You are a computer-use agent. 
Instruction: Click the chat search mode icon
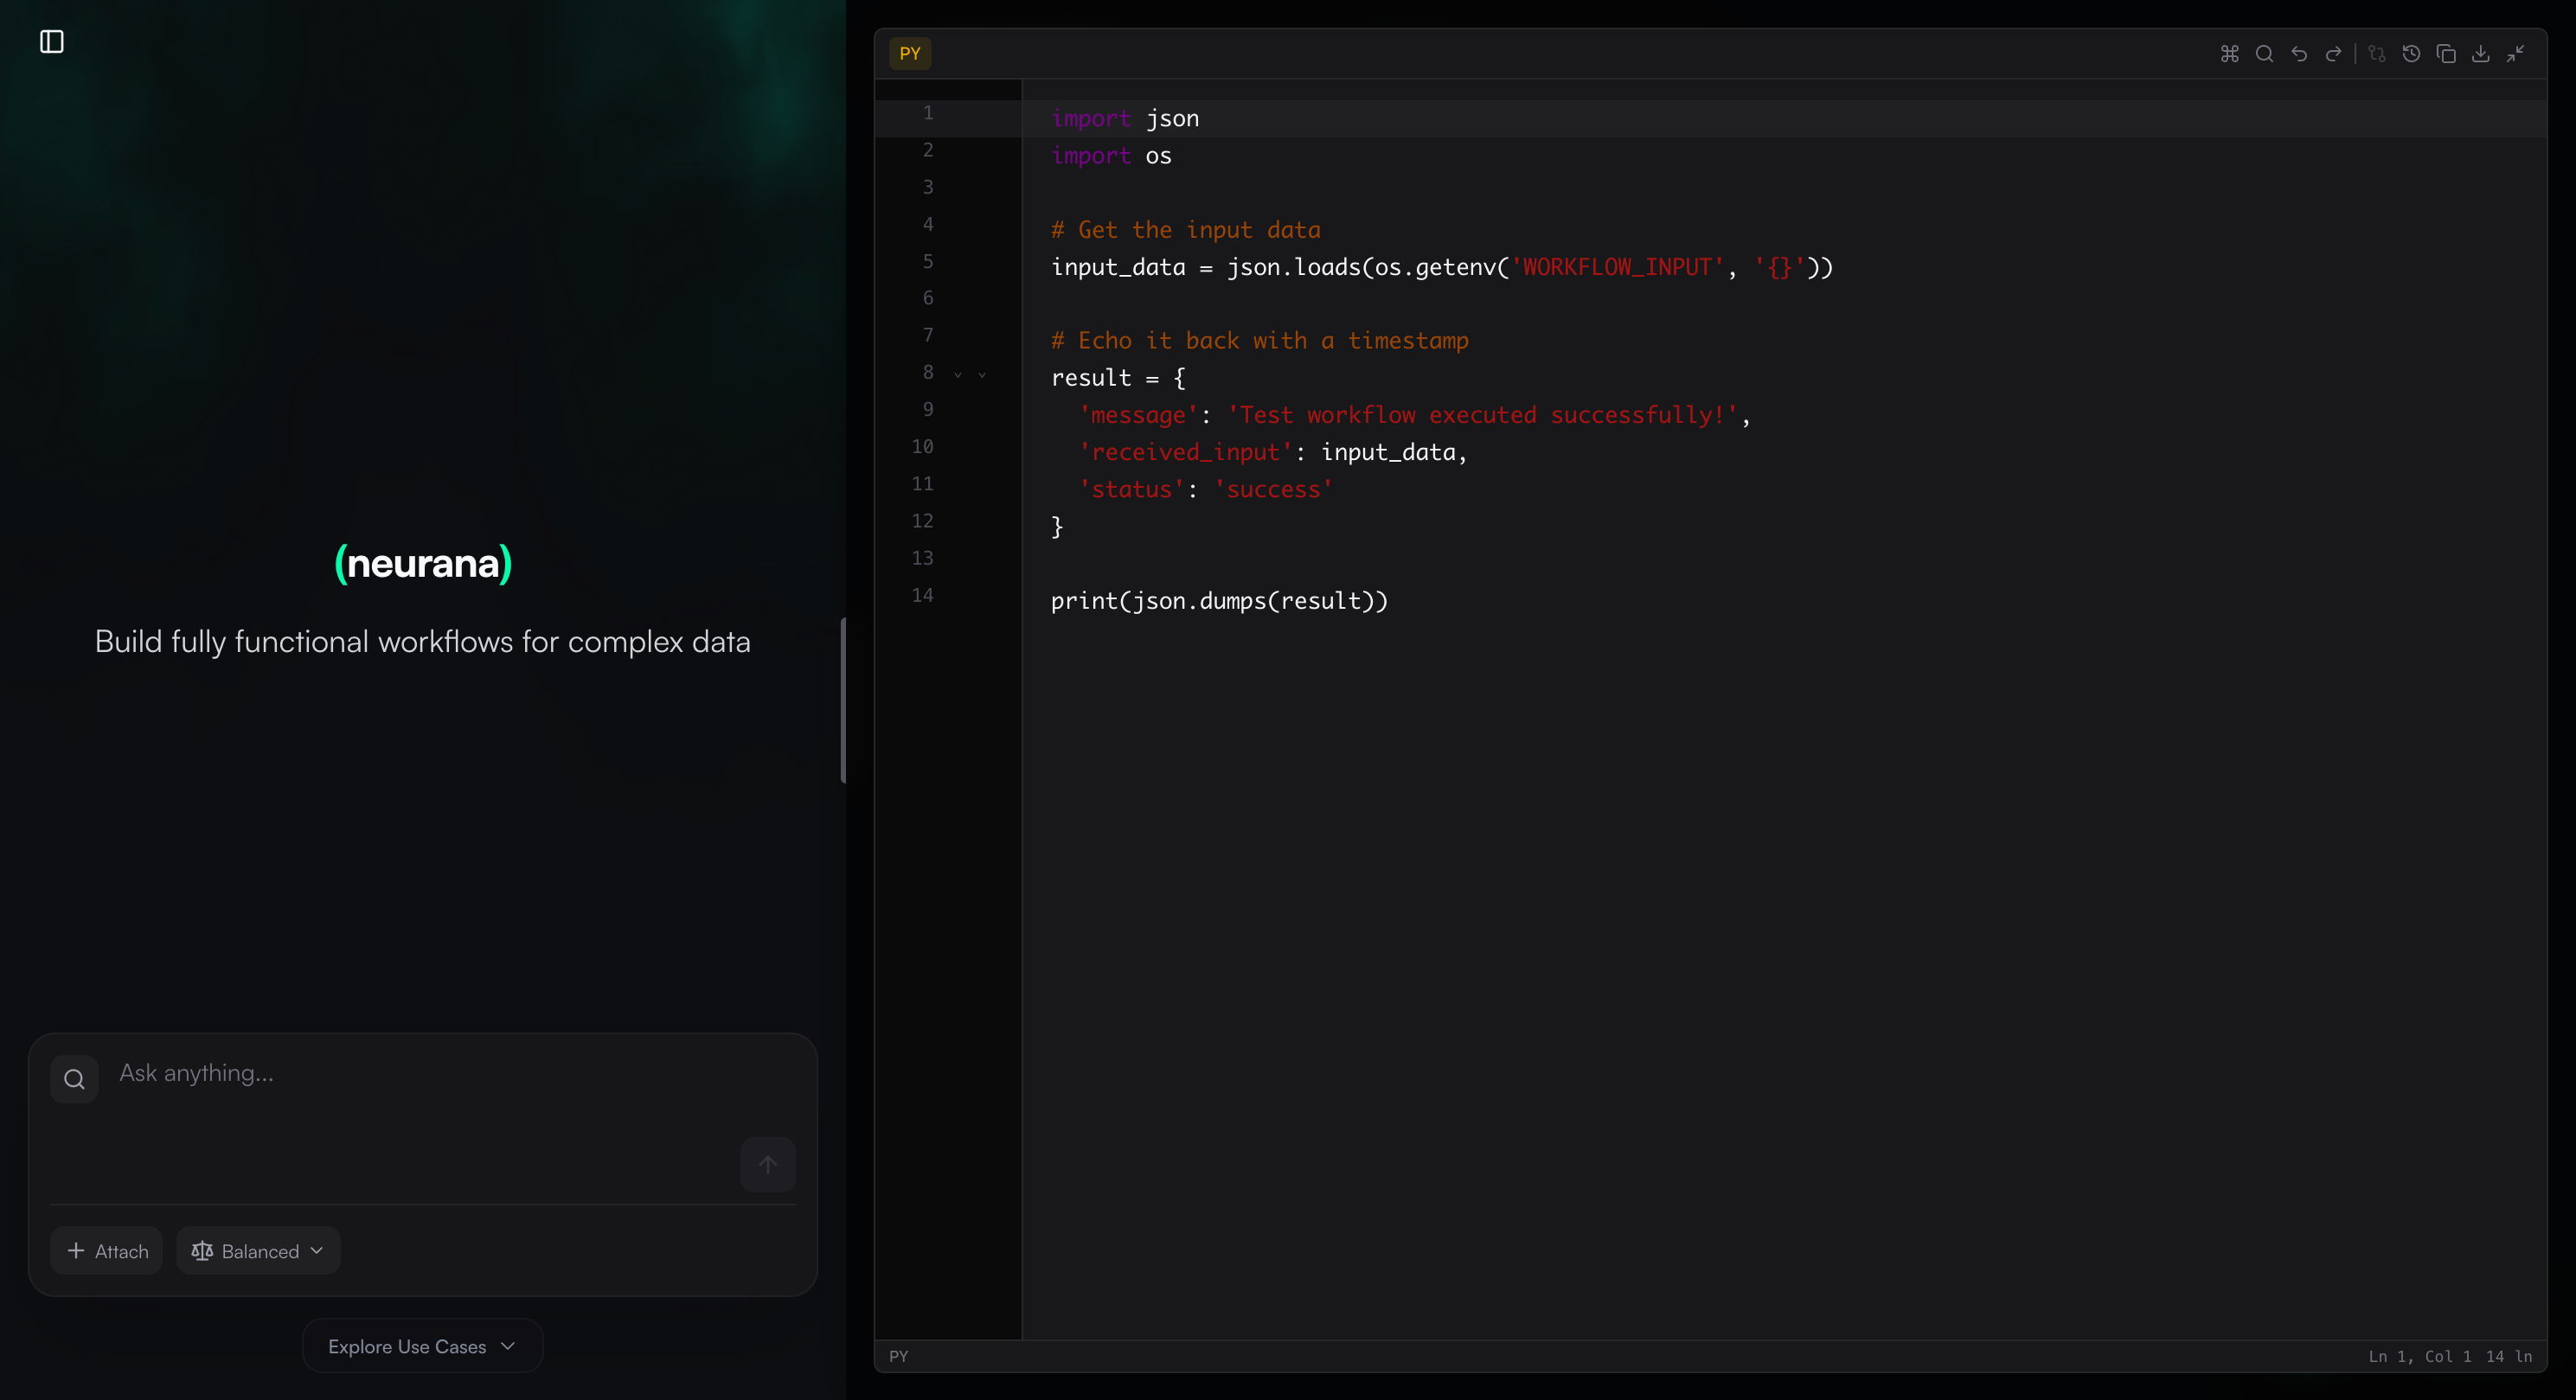74,1079
